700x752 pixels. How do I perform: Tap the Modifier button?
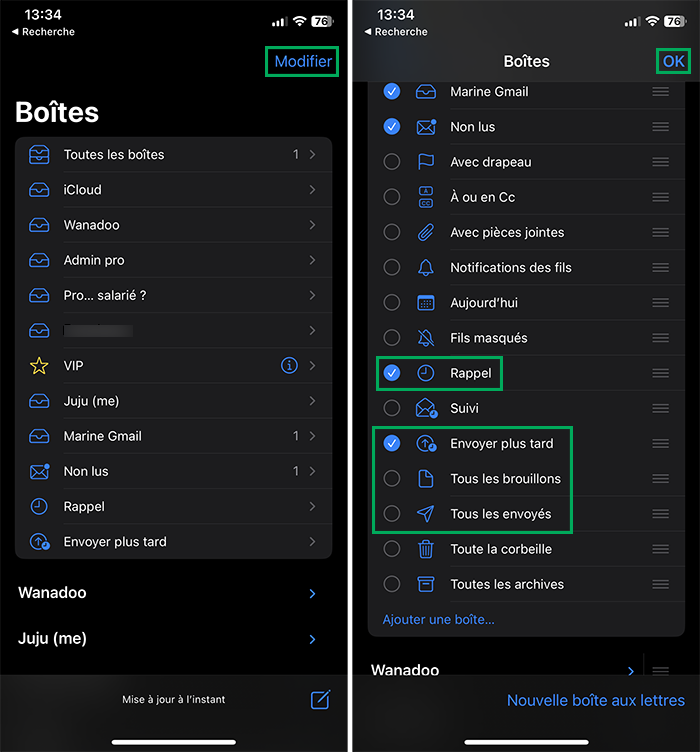tap(303, 61)
